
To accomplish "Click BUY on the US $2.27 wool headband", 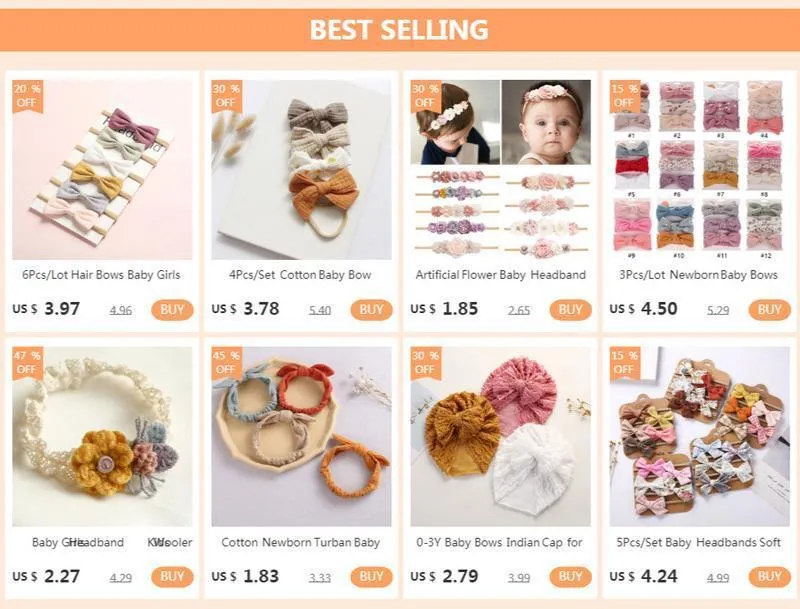I will pyautogui.click(x=172, y=576).
